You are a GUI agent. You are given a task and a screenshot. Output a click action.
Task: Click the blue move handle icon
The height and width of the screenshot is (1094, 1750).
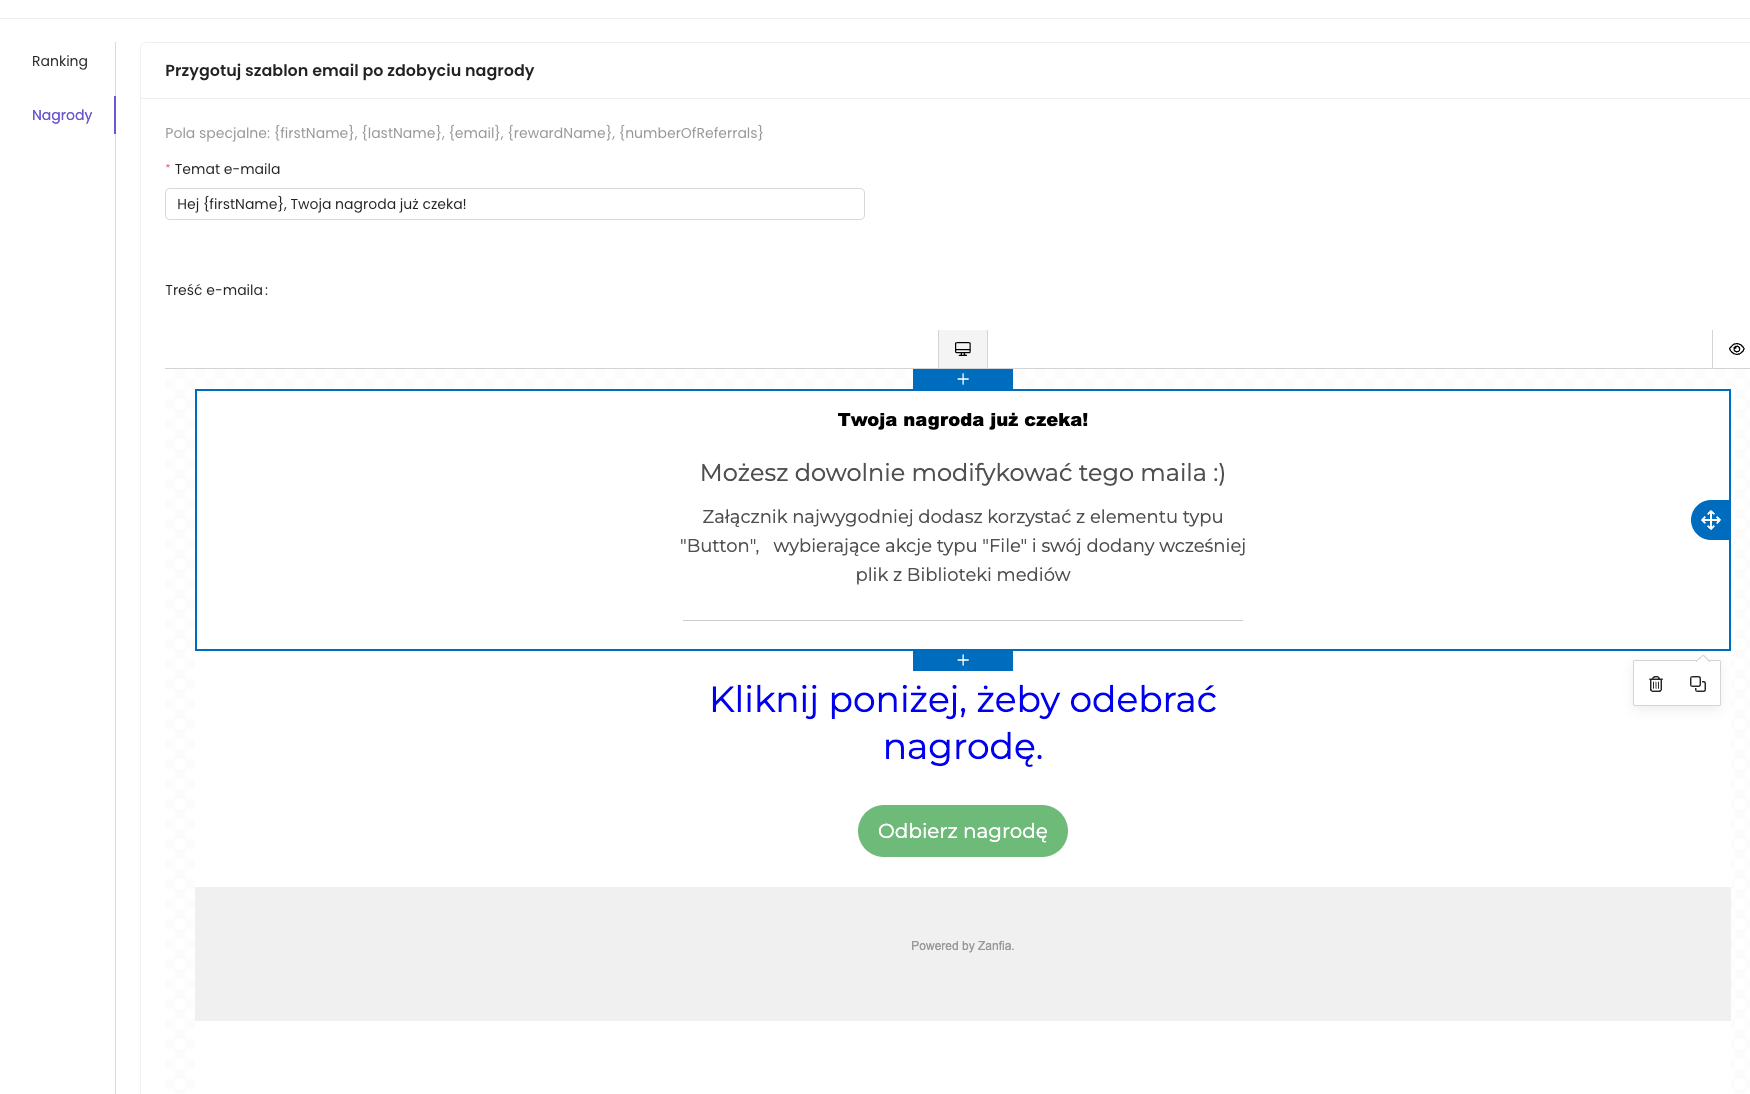[1710, 520]
